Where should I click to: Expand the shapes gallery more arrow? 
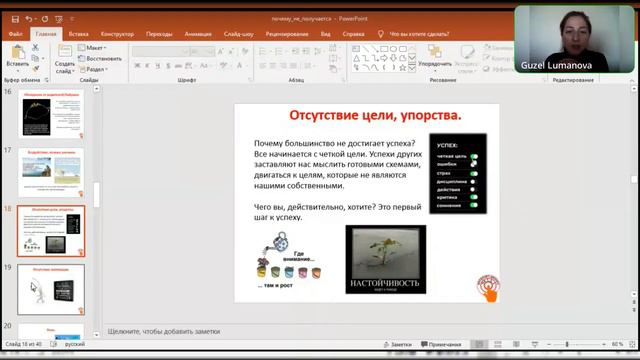point(412,68)
